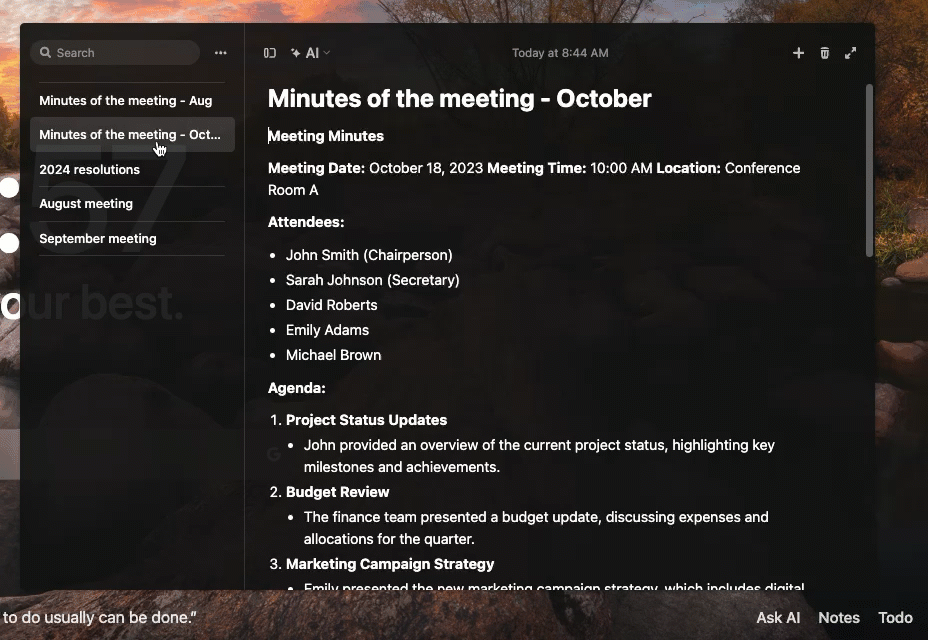Open the 'August meeting' note
The image size is (928, 640).
click(x=86, y=204)
